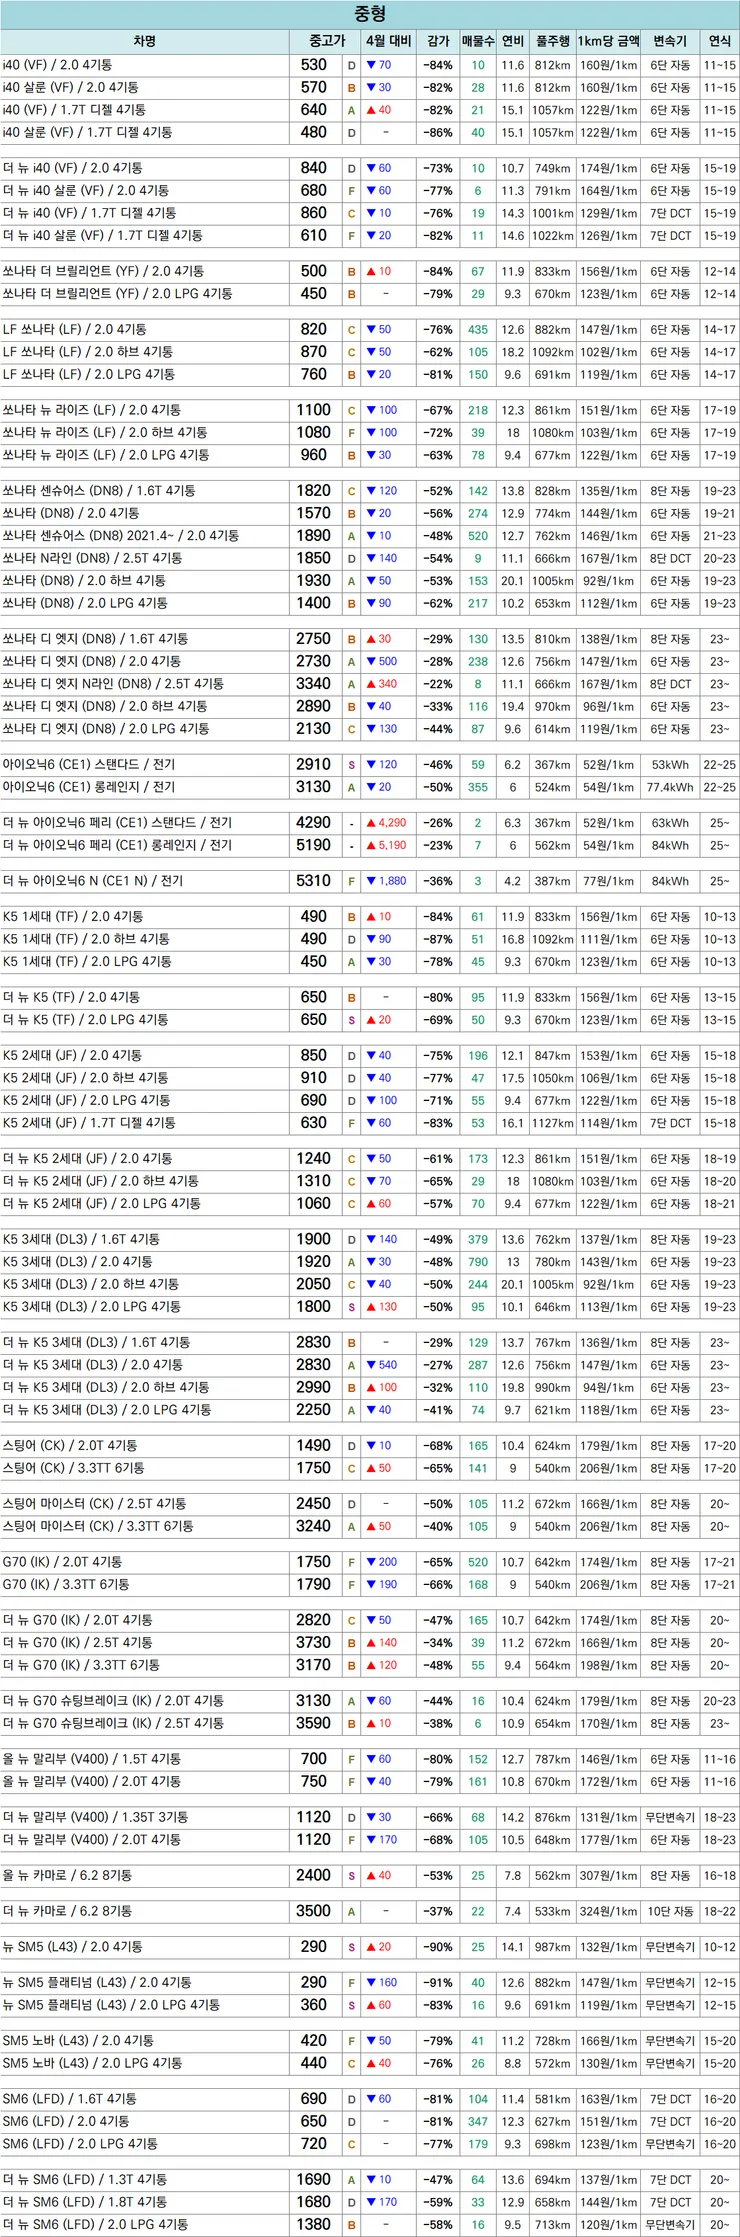Select "아이오닉6 (CE1) 롱레인지 / 전기"
The width and height of the screenshot is (740, 2237).
(x=89, y=787)
